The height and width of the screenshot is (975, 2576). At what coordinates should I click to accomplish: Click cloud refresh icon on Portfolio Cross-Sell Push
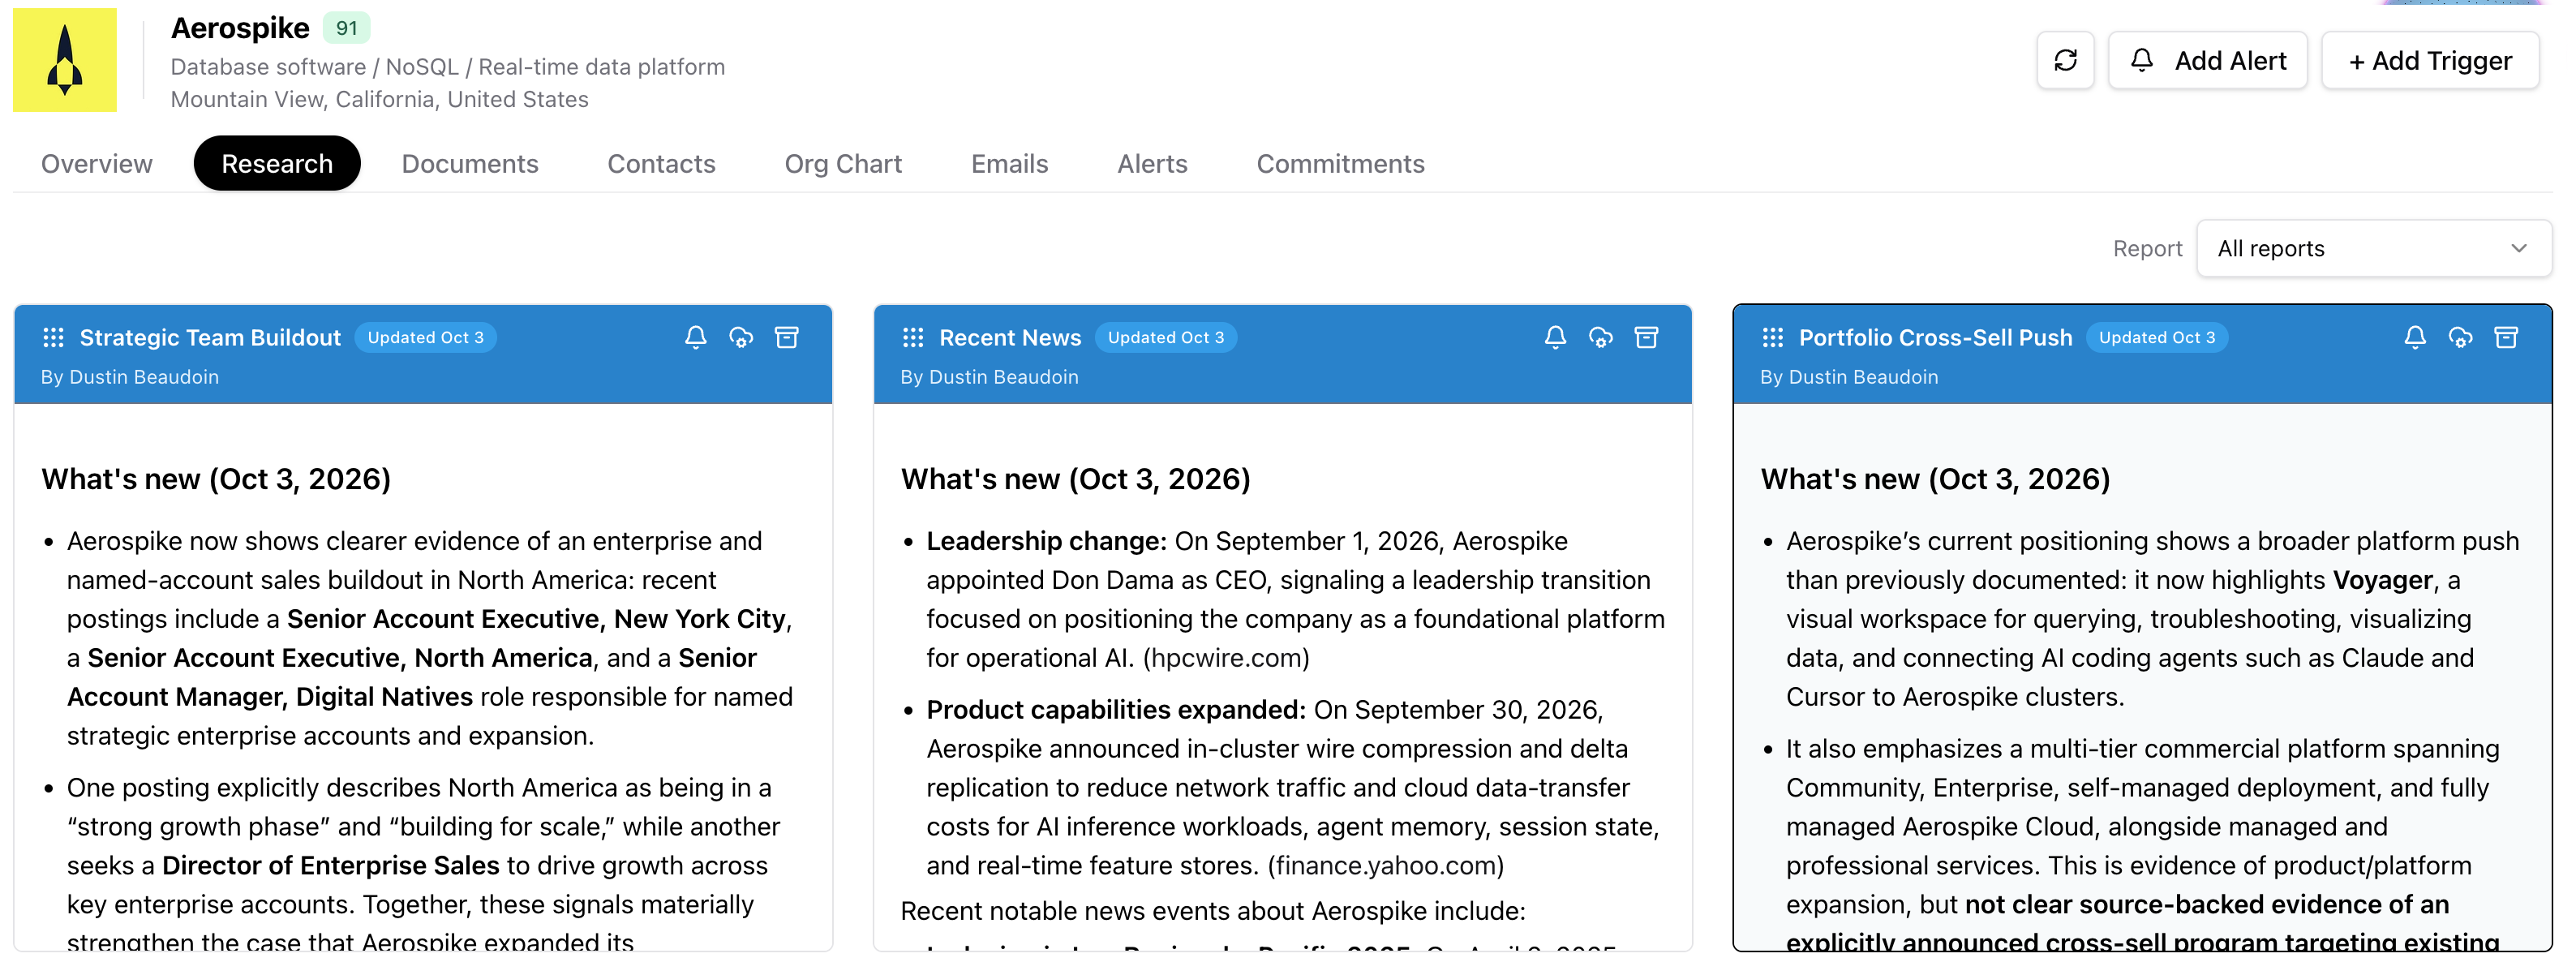[x=2461, y=337]
